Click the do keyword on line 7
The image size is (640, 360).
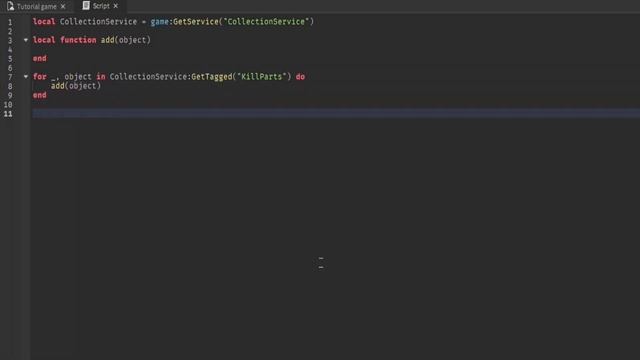click(300, 76)
